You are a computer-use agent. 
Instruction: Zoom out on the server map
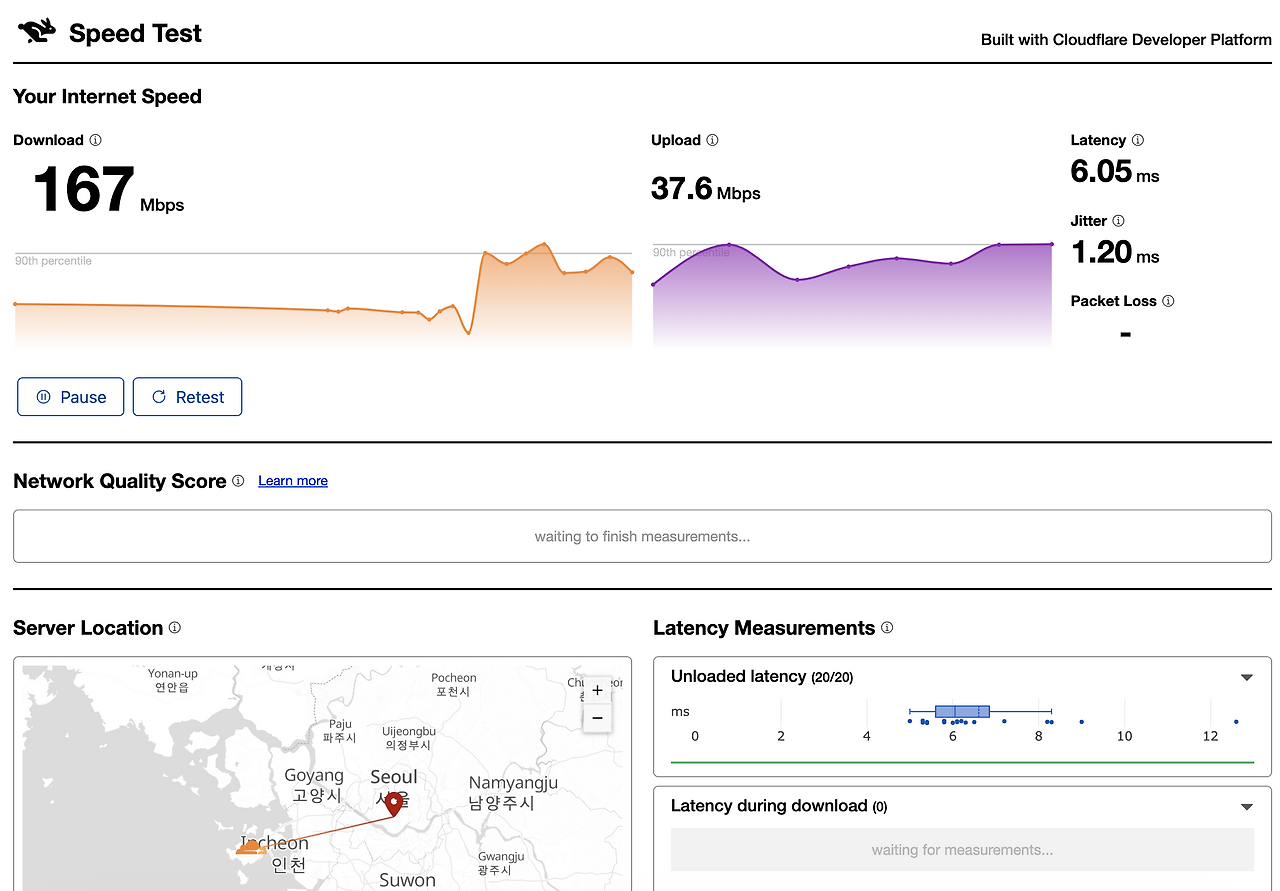[597, 717]
